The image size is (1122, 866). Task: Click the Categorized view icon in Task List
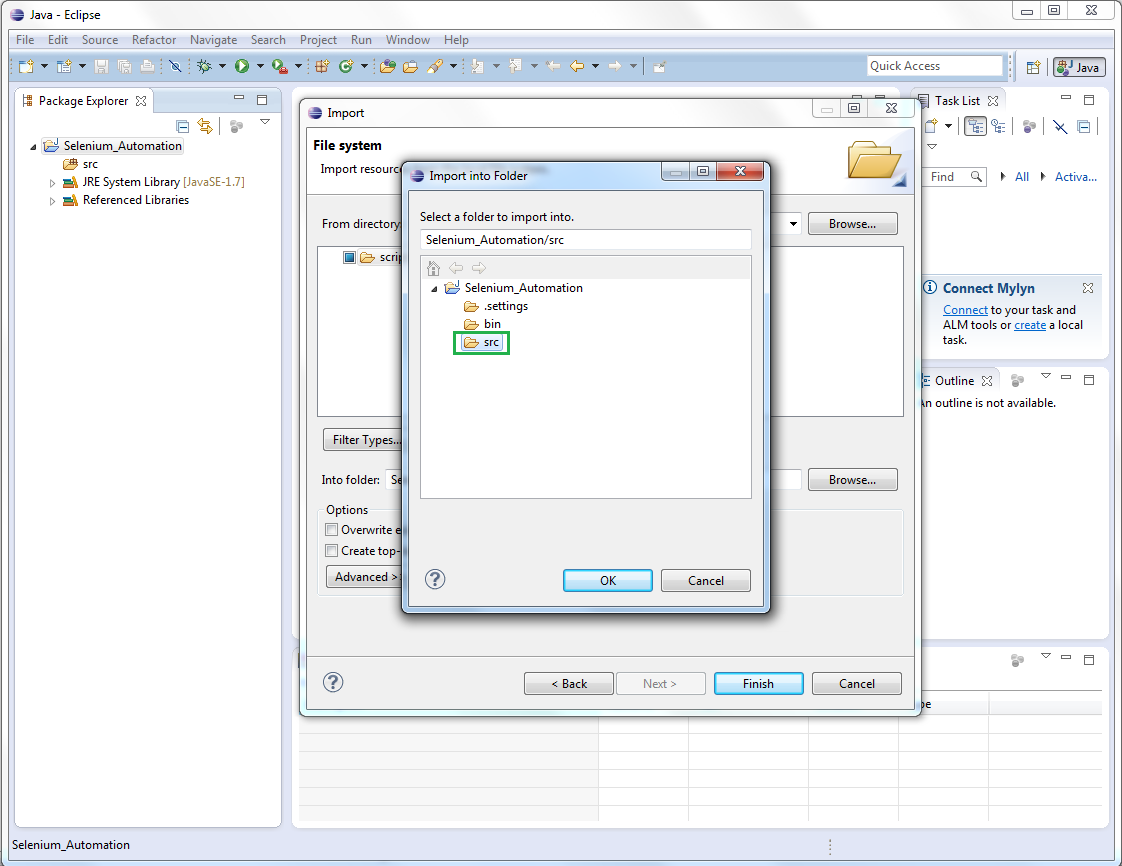click(x=975, y=127)
